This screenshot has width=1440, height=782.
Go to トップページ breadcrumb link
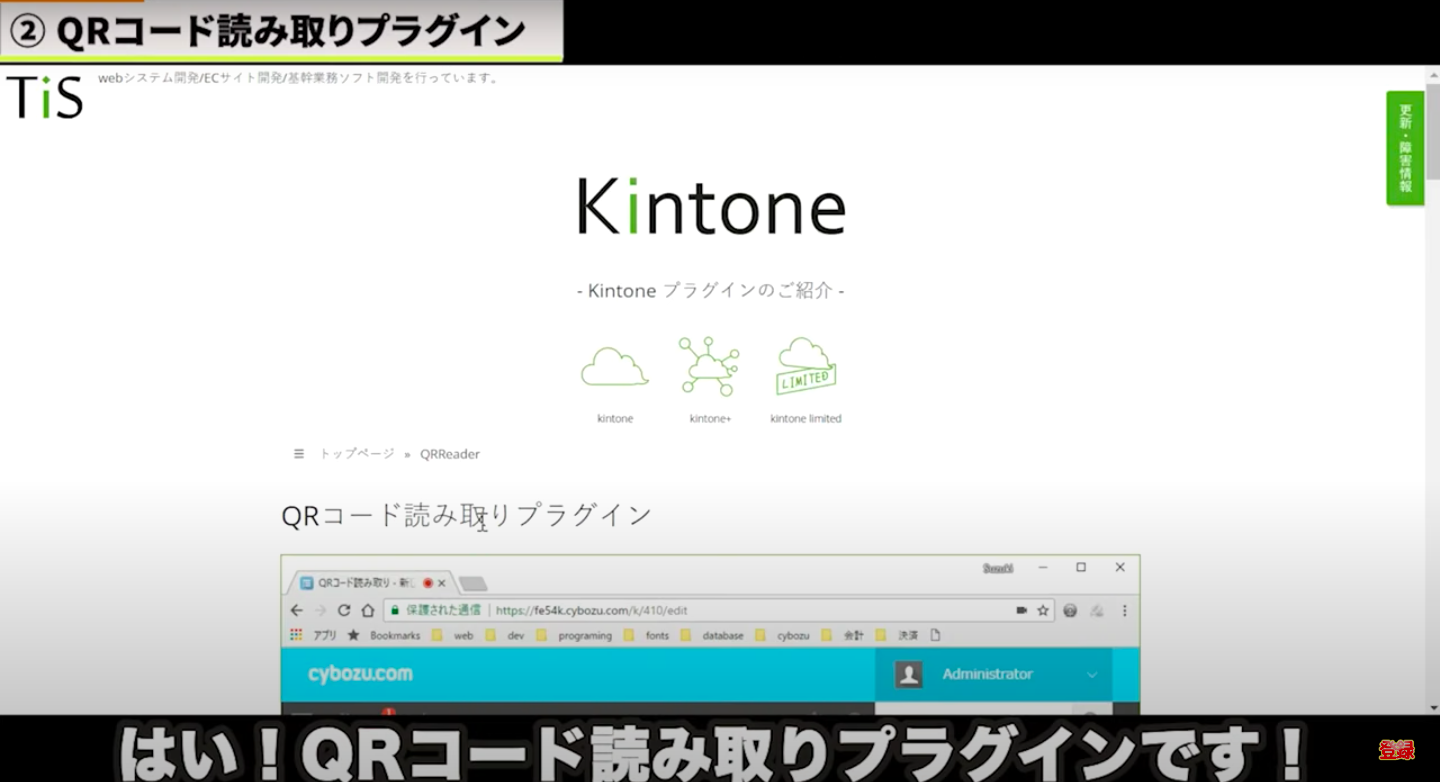coord(357,454)
